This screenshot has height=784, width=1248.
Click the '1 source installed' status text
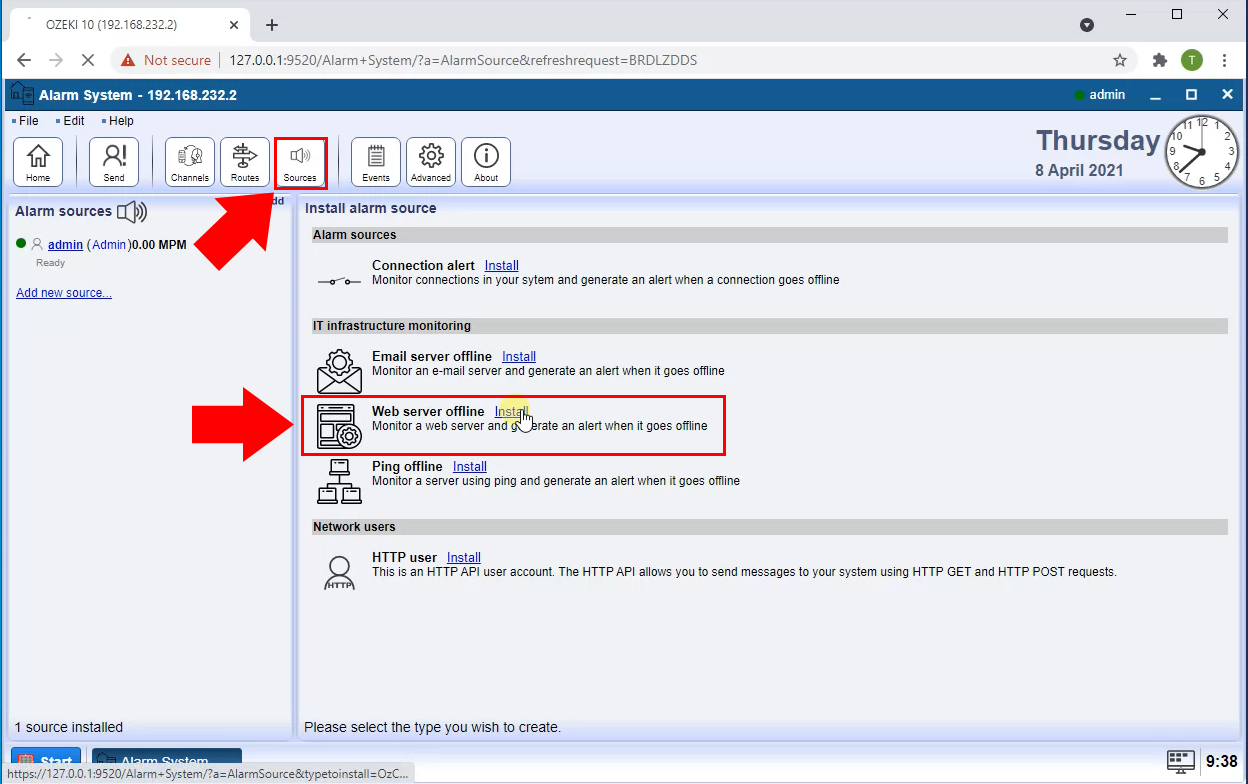point(69,727)
